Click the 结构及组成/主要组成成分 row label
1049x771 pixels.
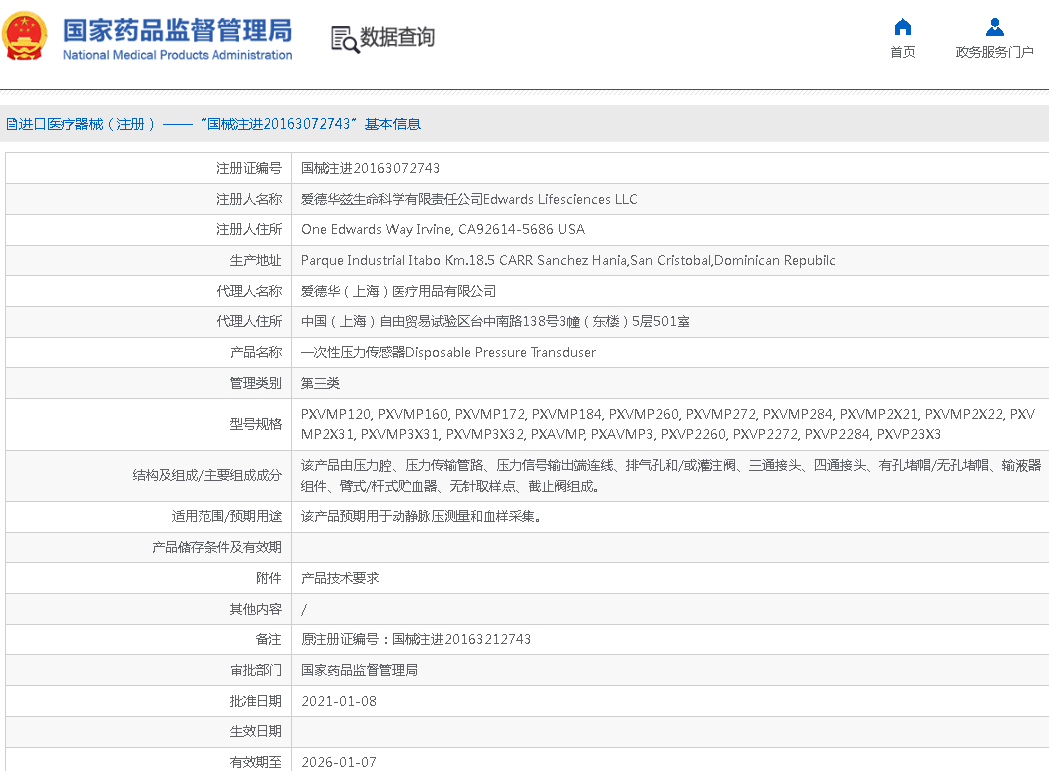[x=207, y=476]
